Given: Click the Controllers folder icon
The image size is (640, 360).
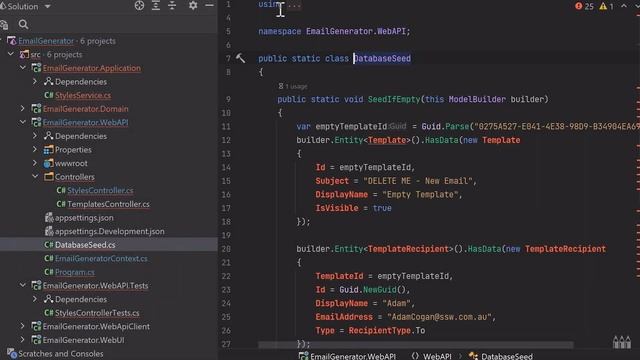Looking at the screenshot, I should tap(49, 176).
